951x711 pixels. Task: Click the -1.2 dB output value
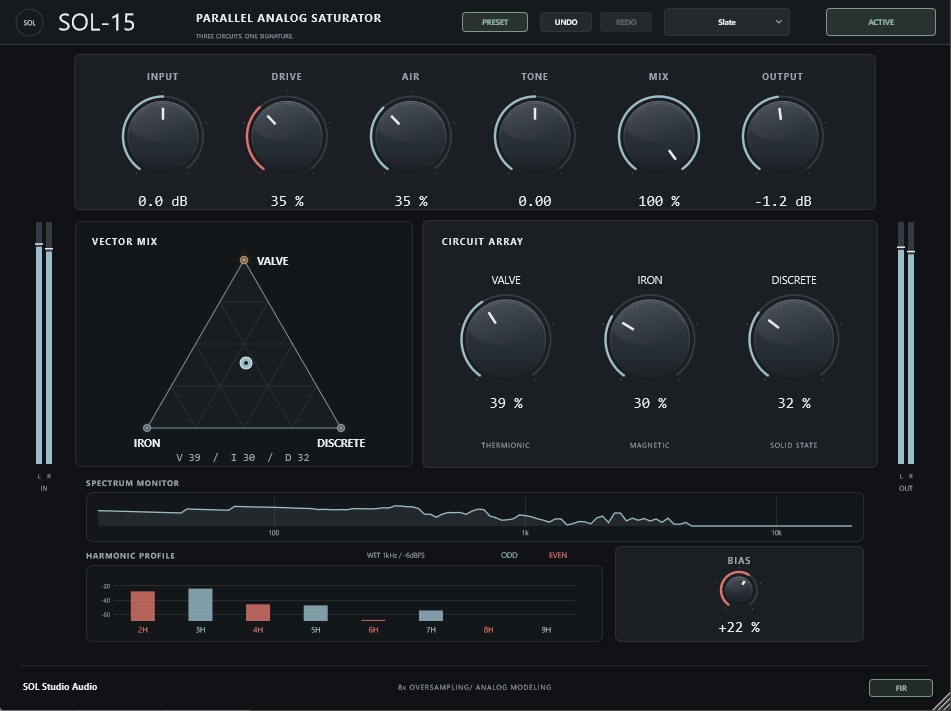coord(782,201)
